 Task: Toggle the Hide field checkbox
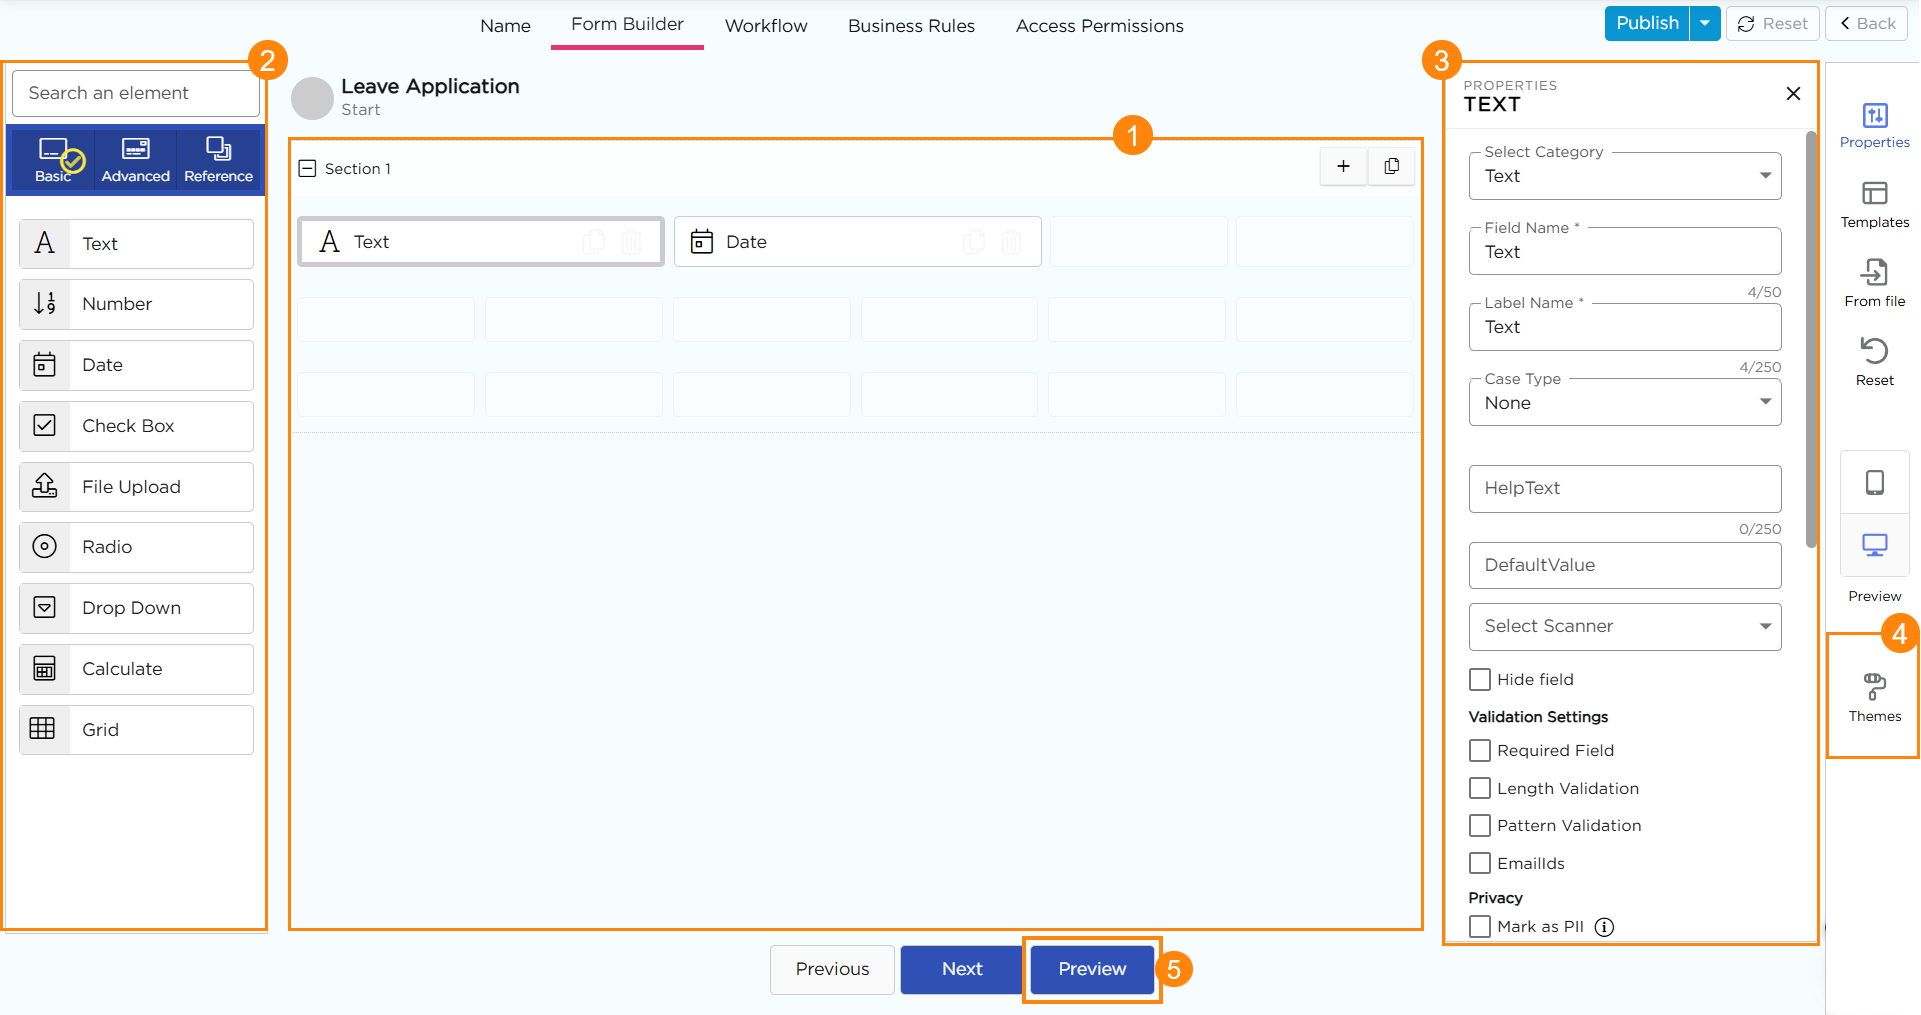[1480, 680]
